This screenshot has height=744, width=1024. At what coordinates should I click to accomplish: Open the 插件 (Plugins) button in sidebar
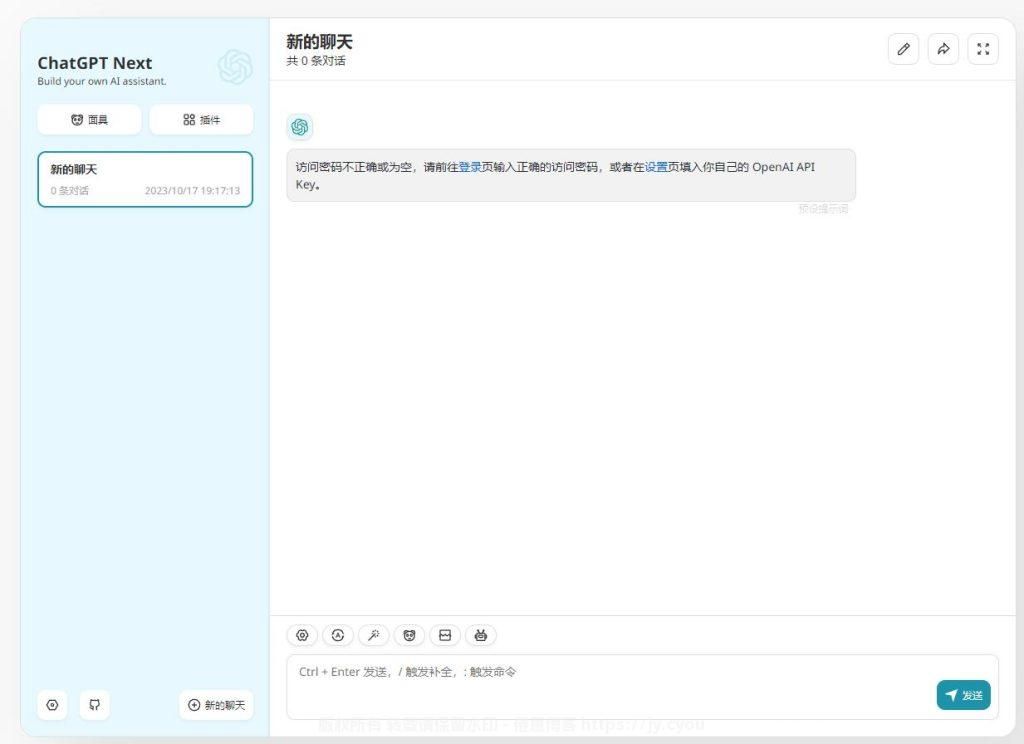coord(201,120)
